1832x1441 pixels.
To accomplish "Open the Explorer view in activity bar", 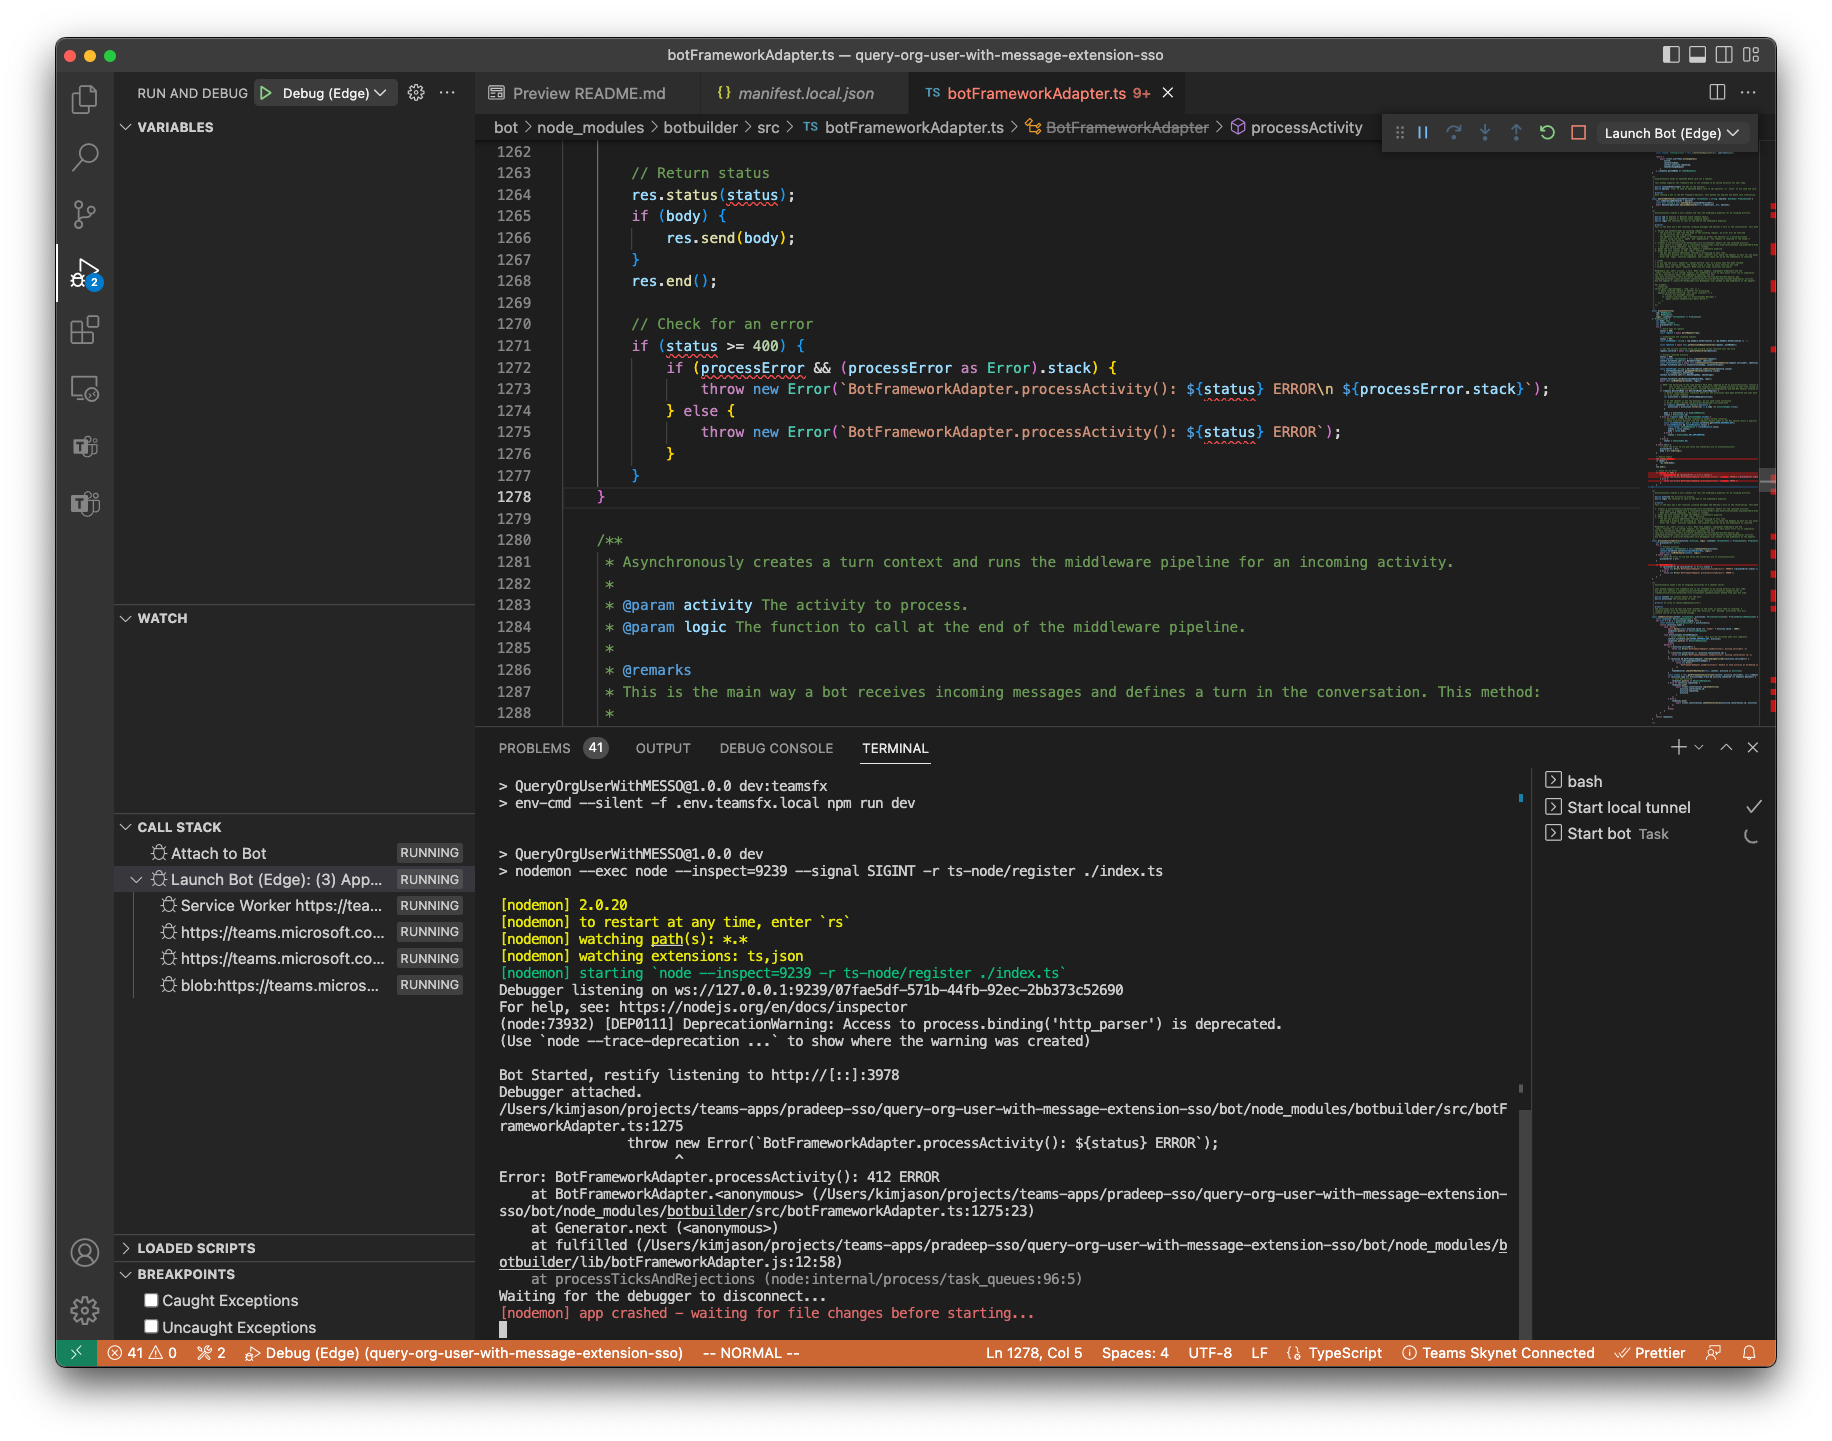I will coord(85,99).
